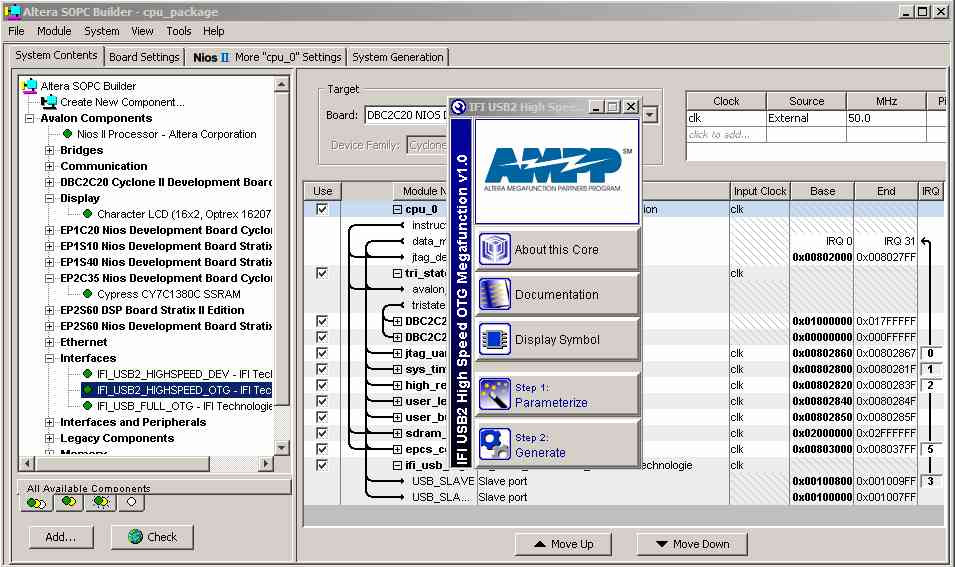Click the green dot beside Character LCD
955x567 pixels.
87,214
